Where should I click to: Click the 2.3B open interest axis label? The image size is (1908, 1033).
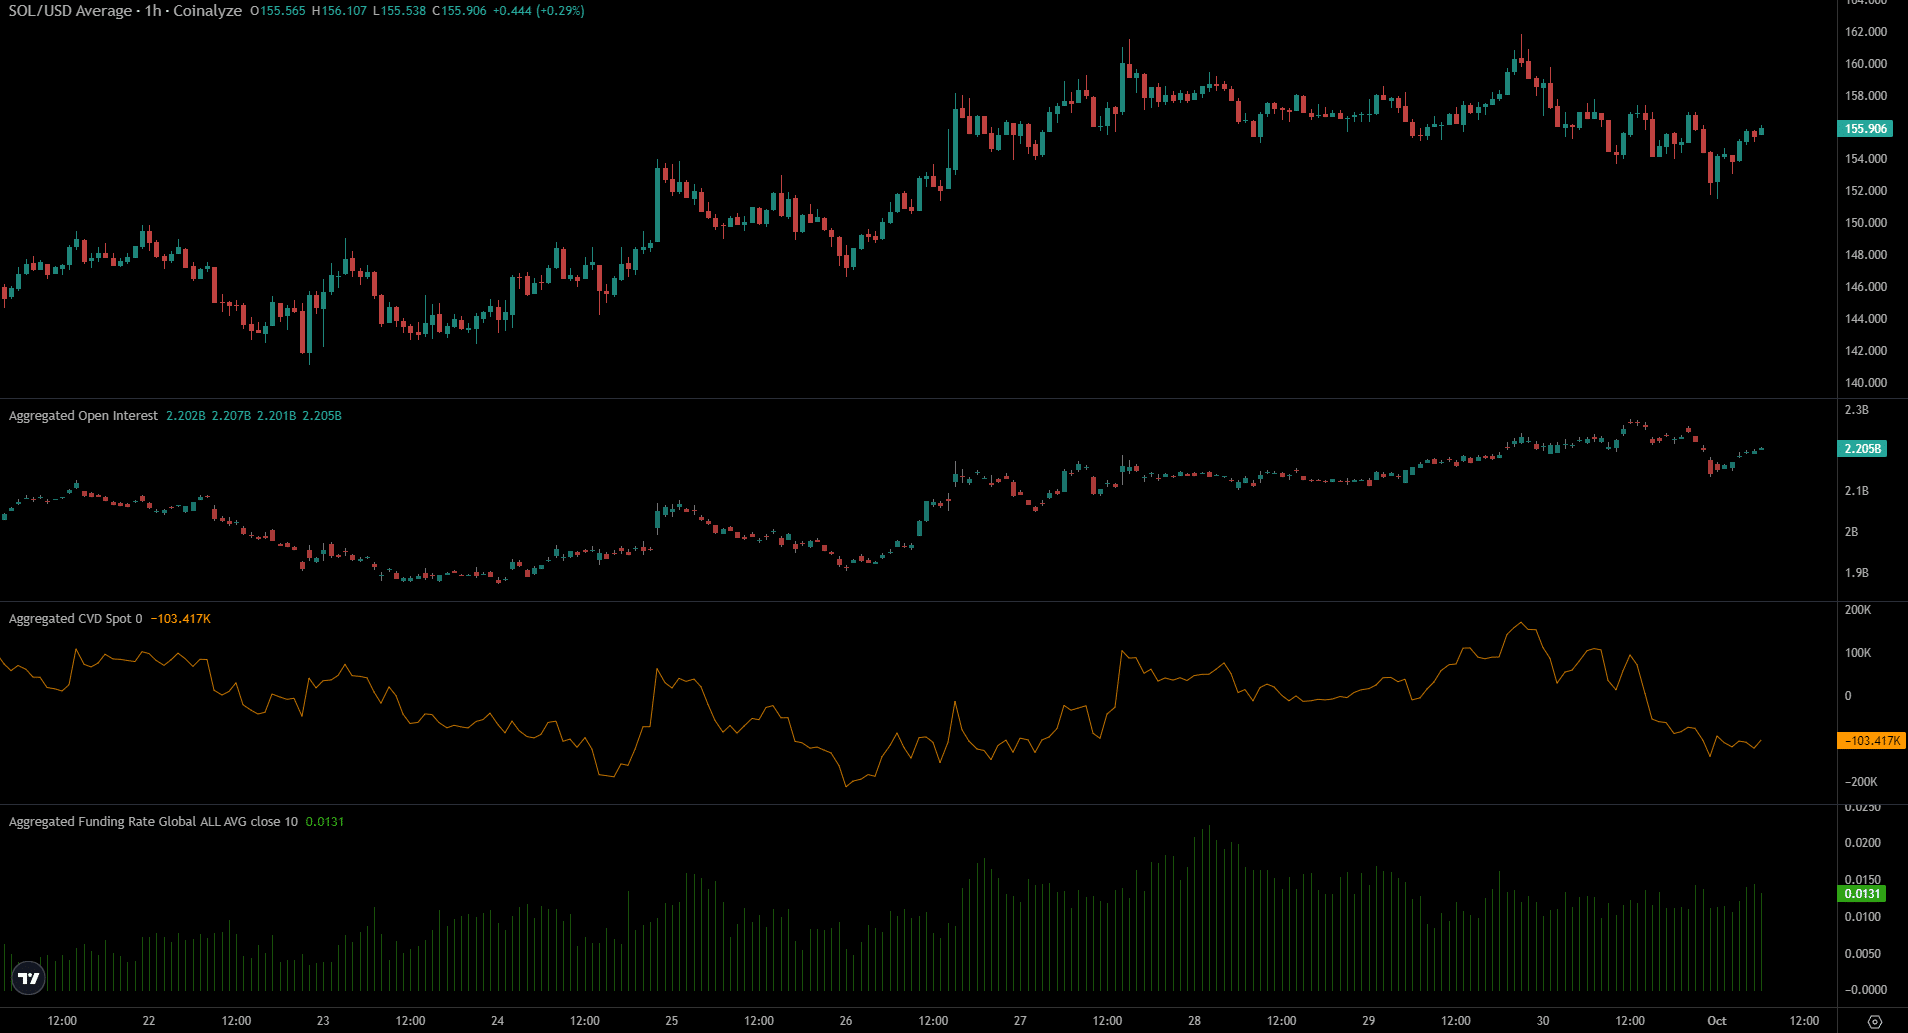1856,411
